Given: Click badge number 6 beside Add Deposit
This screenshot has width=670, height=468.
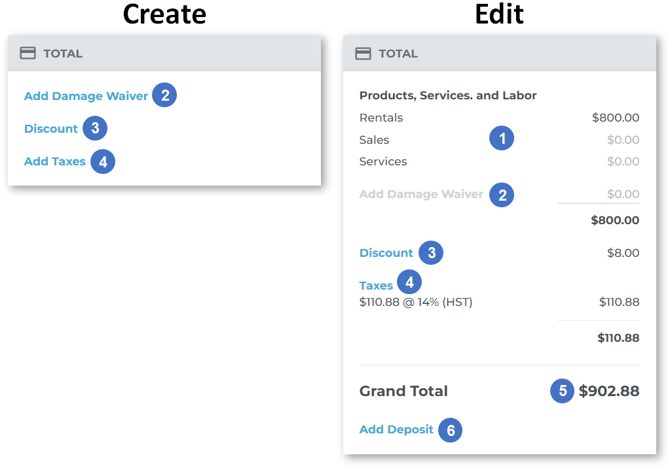Looking at the screenshot, I should coord(450,430).
